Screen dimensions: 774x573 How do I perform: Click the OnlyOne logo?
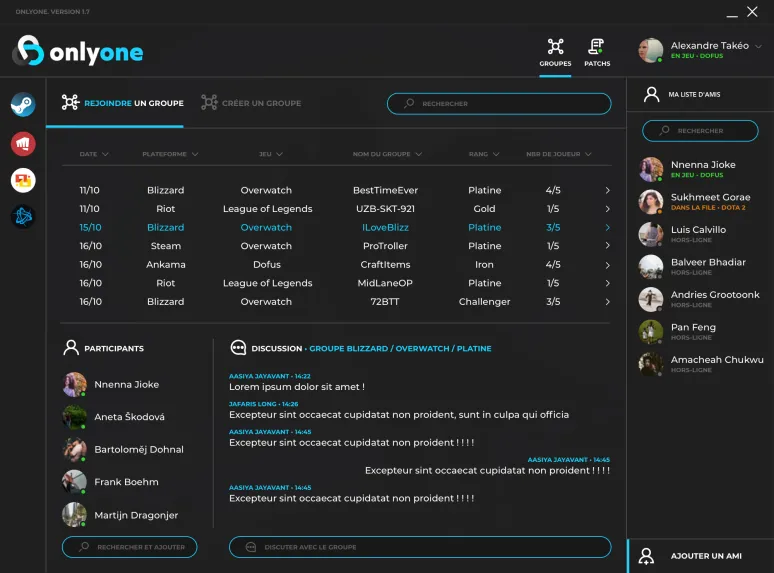pyautogui.click(x=78, y=52)
